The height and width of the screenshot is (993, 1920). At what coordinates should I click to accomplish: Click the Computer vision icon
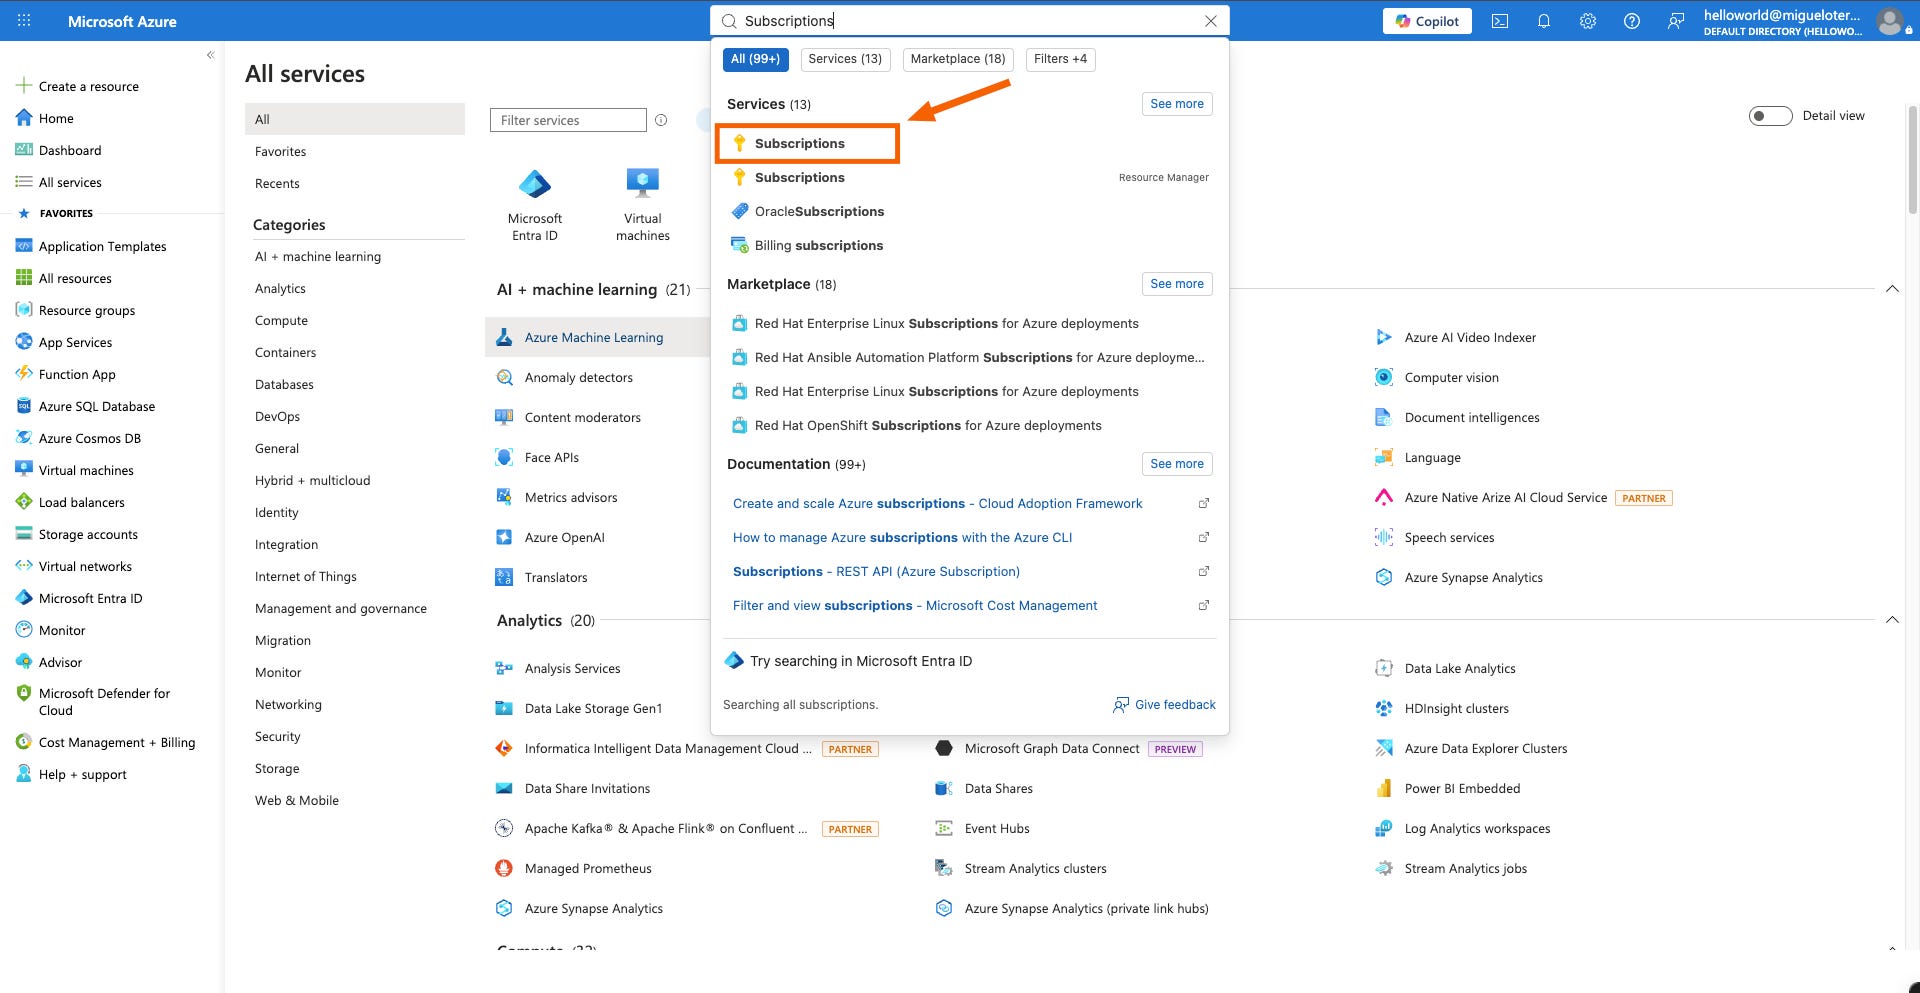coord(1384,377)
